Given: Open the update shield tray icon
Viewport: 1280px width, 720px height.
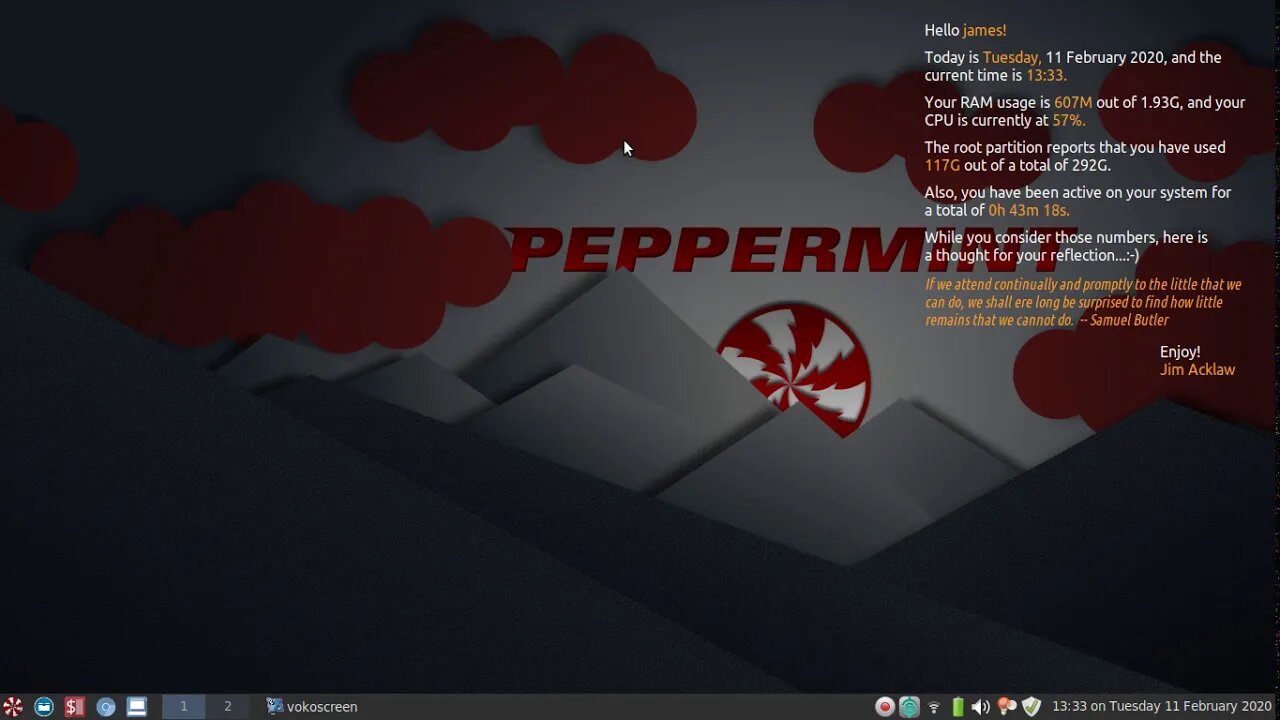Looking at the screenshot, I should click(1032, 707).
